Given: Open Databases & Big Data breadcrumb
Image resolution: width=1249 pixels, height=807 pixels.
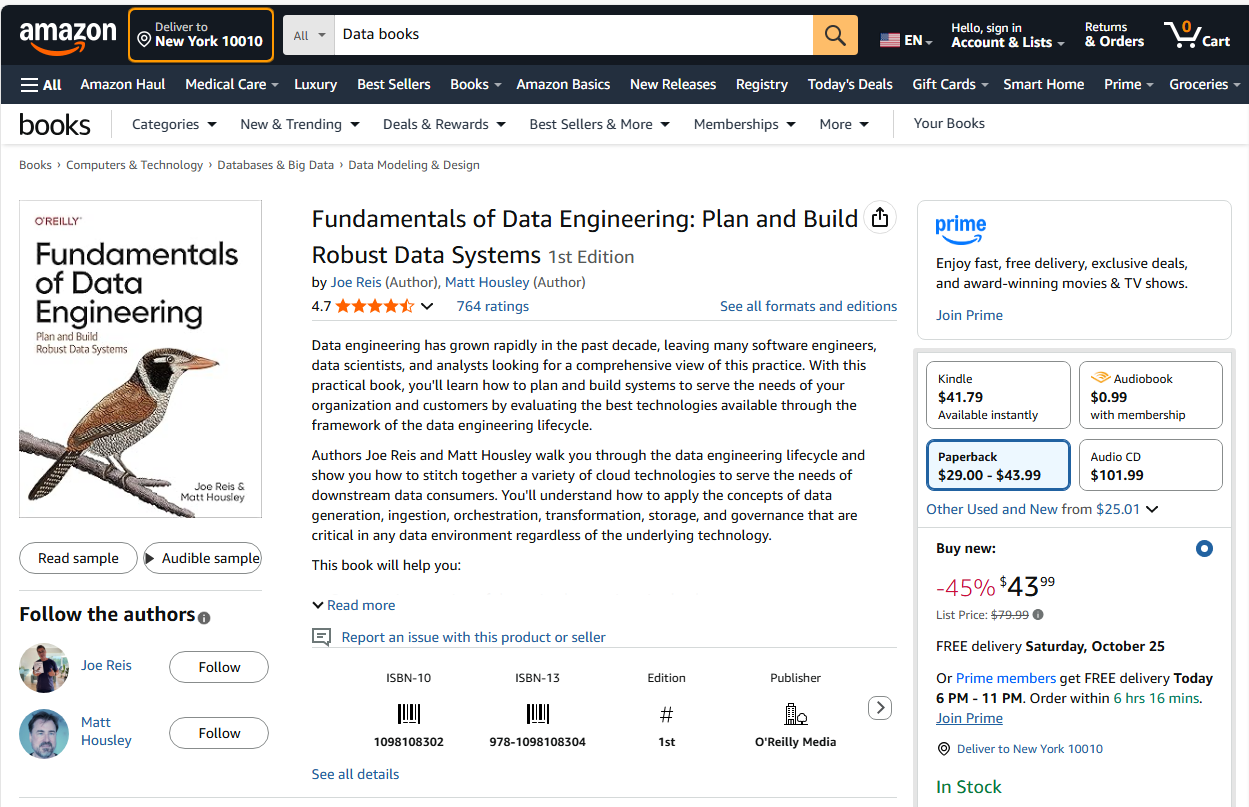Looking at the screenshot, I should point(276,165).
